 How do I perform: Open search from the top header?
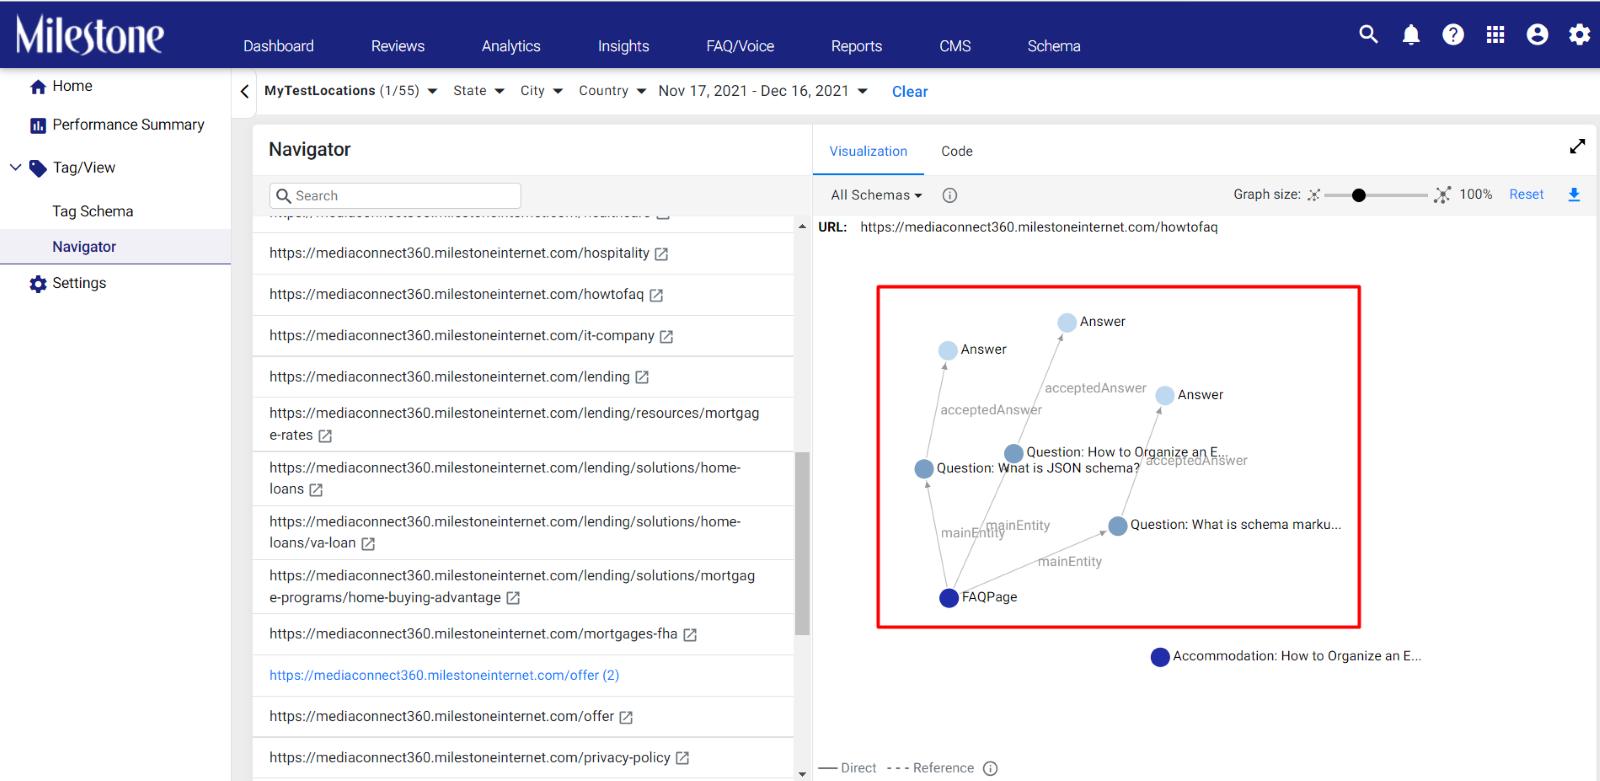click(1368, 35)
